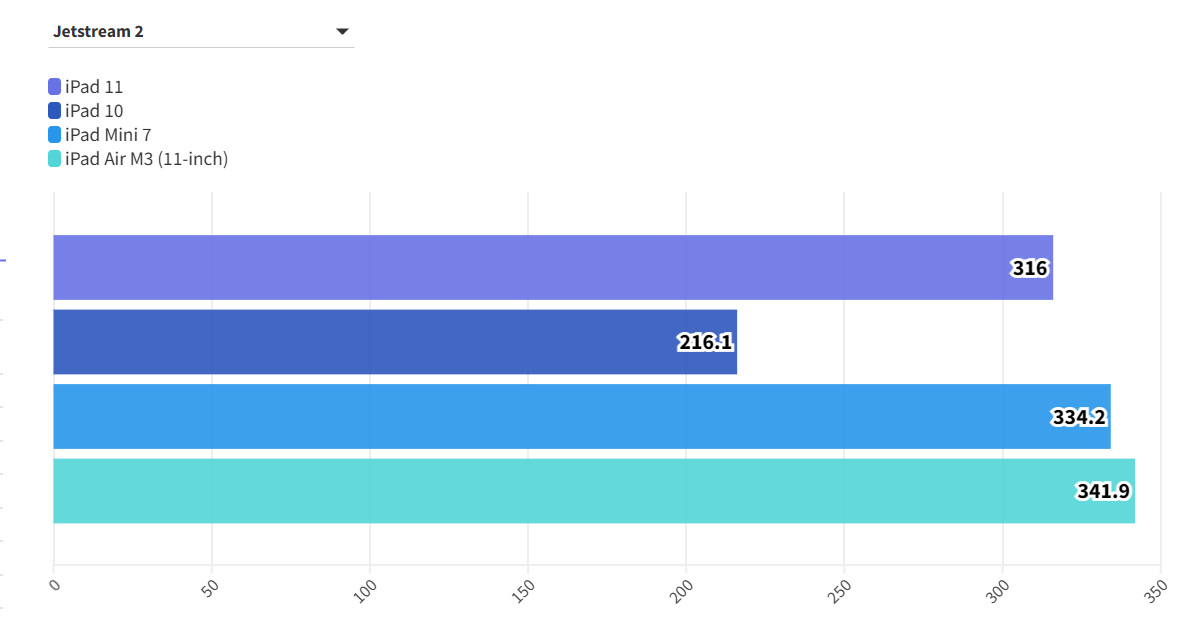Click the 216.1 value label

tap(706, 342)
